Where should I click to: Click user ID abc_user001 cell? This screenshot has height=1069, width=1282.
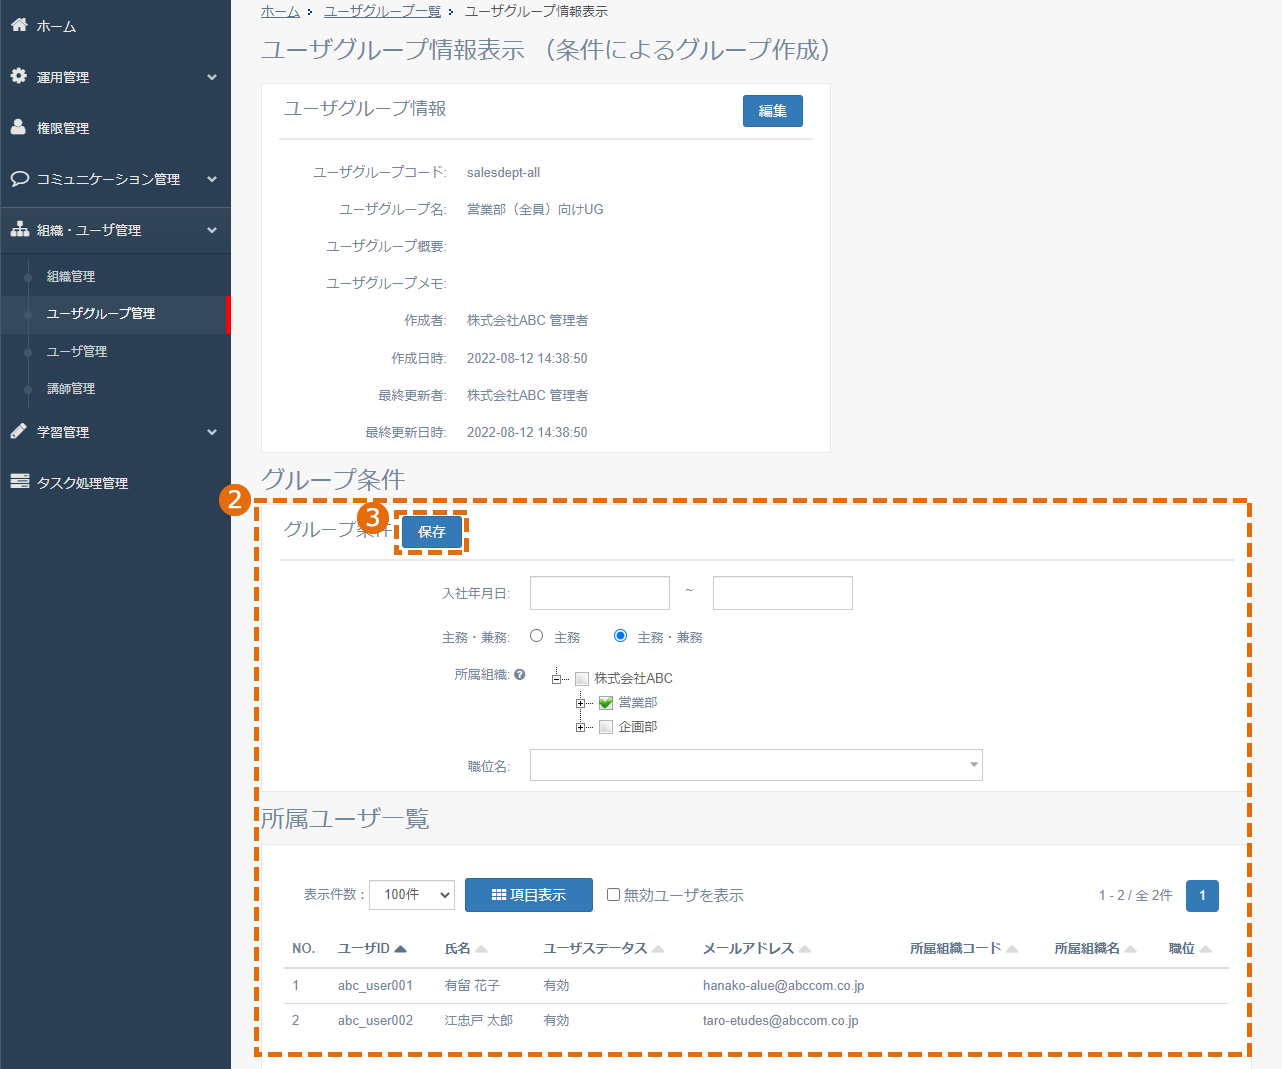(x=375, y=986)
